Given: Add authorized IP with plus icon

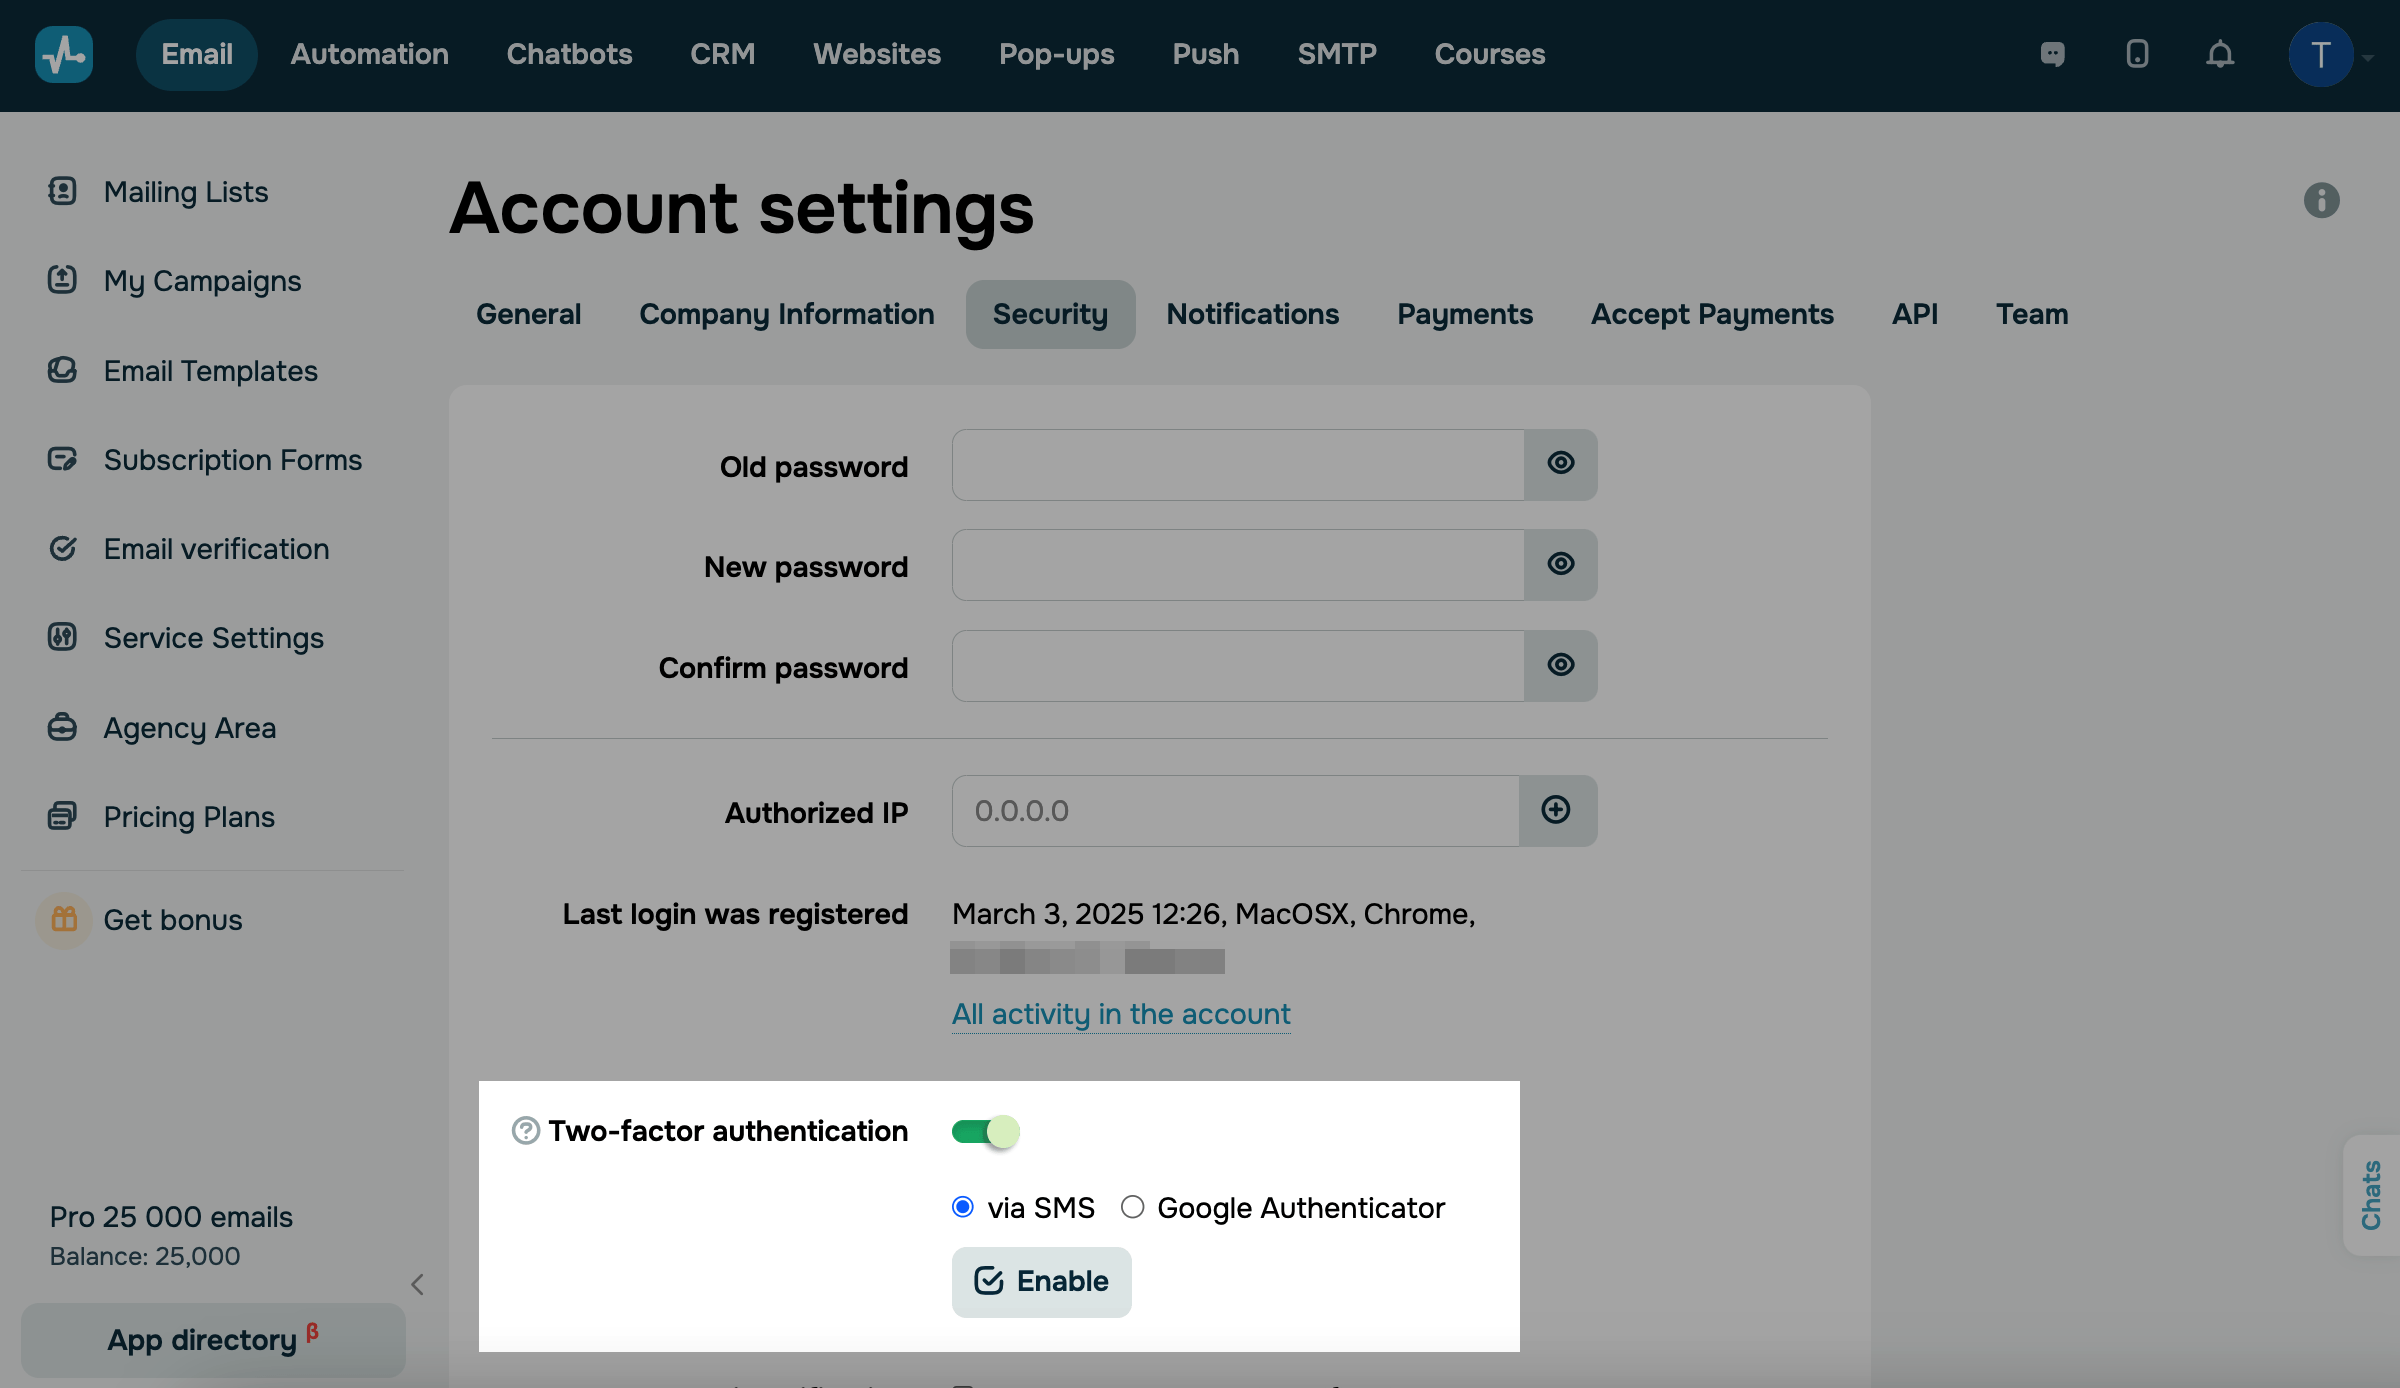Looking at the screenshot, I should (1556, 810).
